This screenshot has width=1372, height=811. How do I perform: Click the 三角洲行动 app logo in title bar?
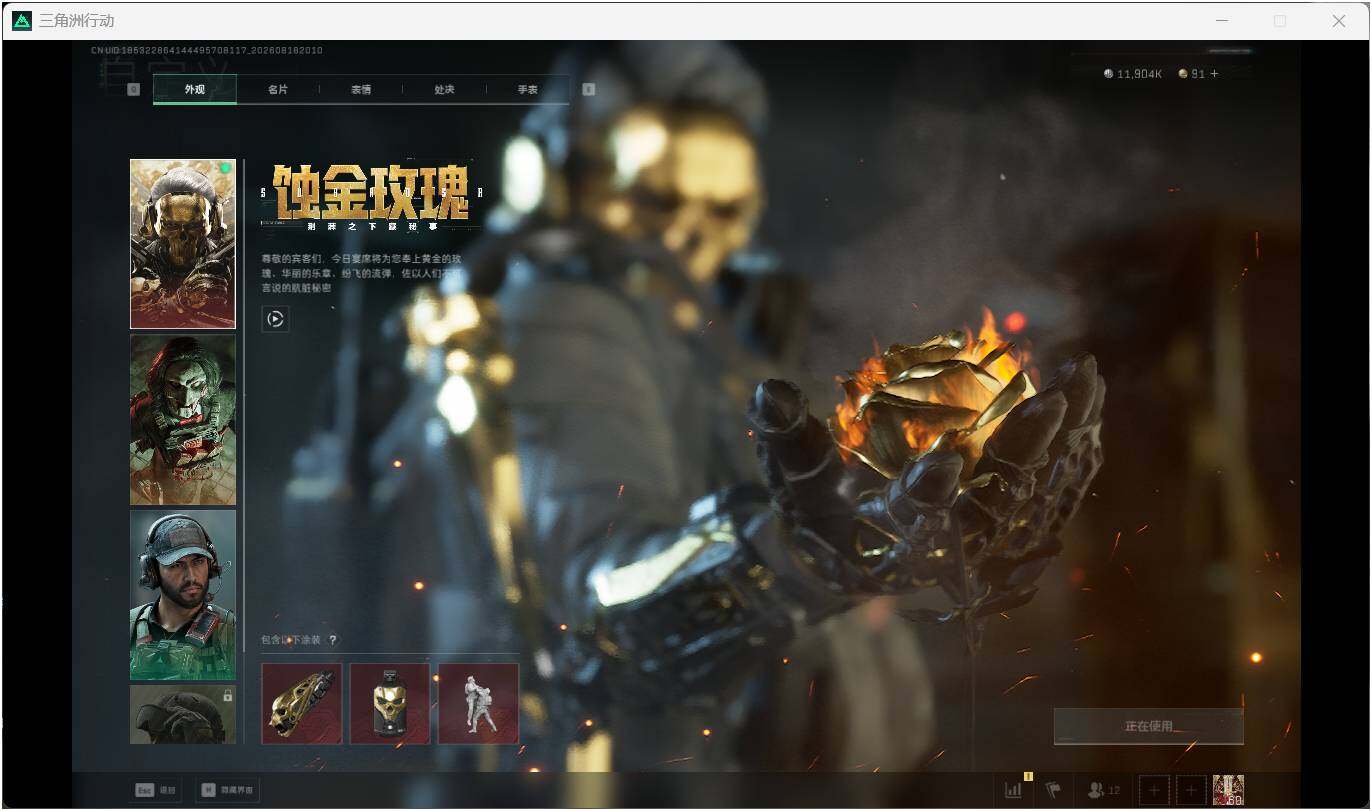[22, 21]
